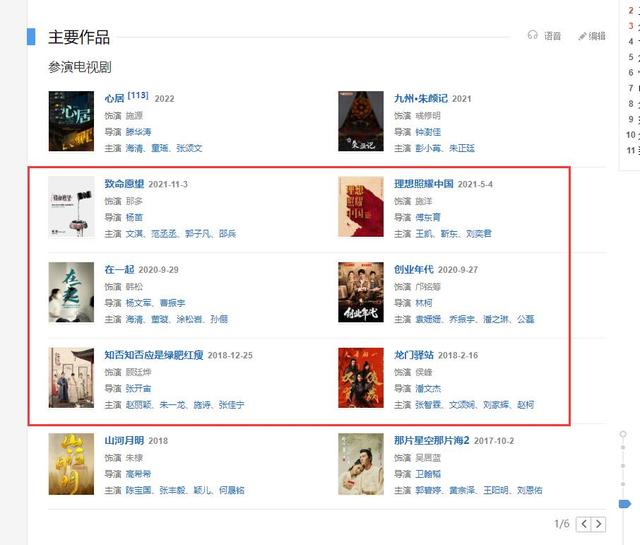640x545 pixels.
Task: Open 理想照耀中国 title link
Action: (424, 184)
